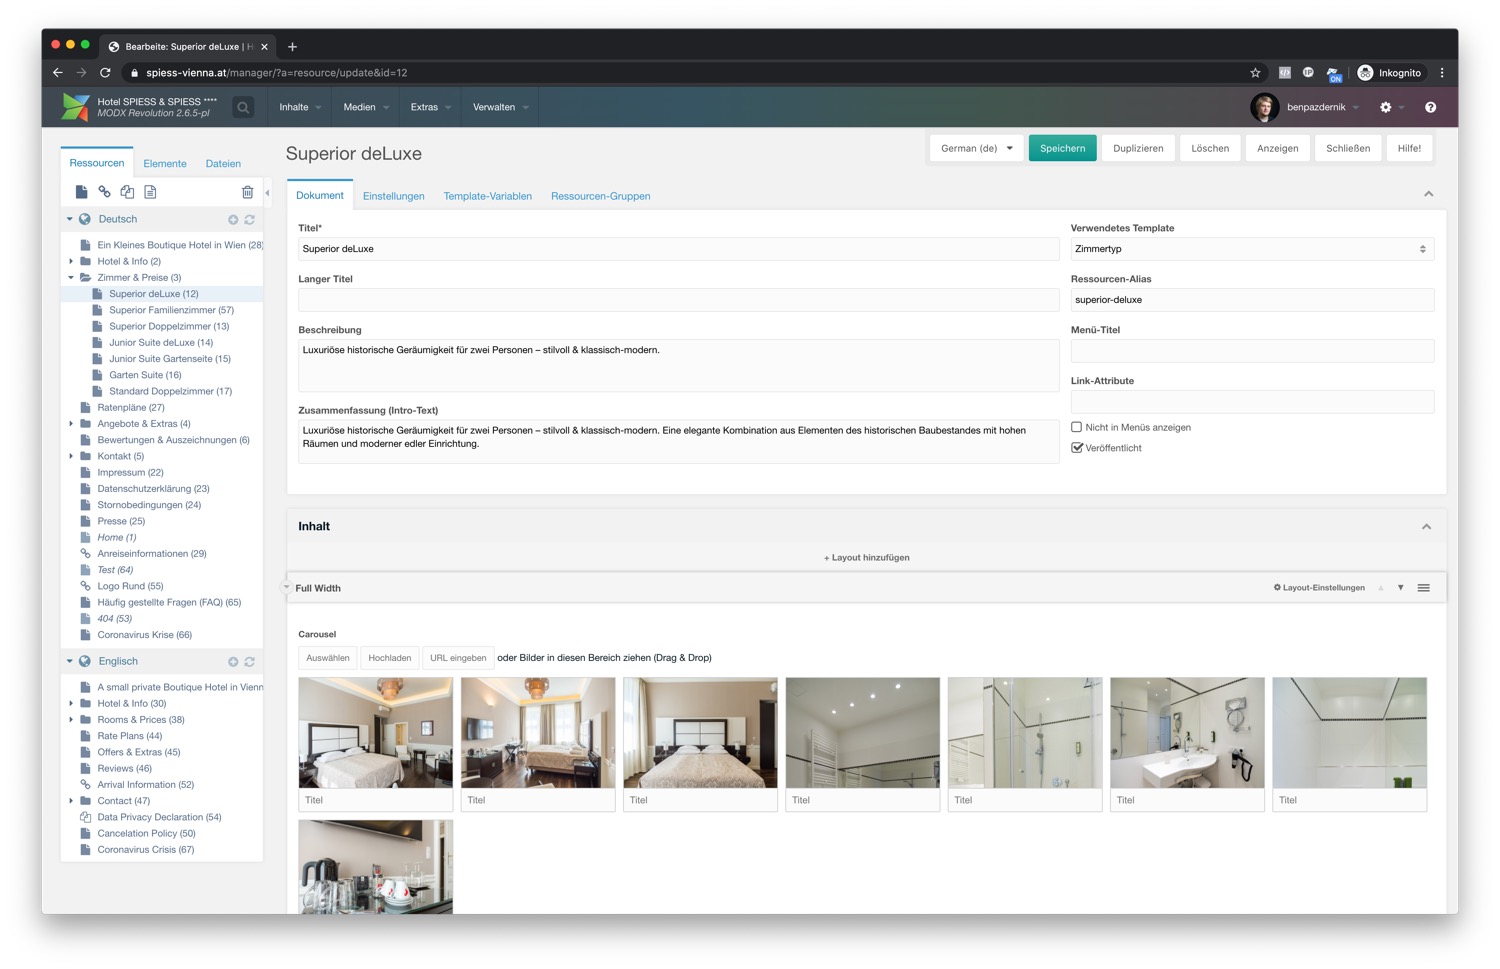Create a new weblink with the chain icon
Screen dimensions: 1500x969
point(104,192)
